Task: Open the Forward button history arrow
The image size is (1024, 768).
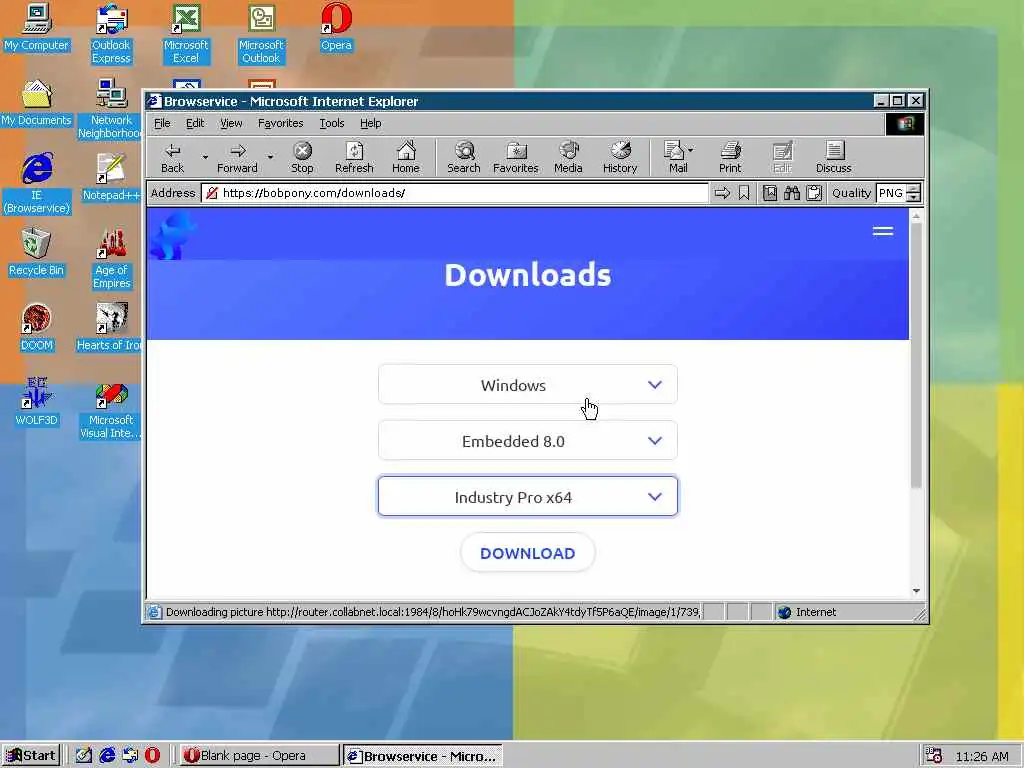Action: [x=270, y=157]
